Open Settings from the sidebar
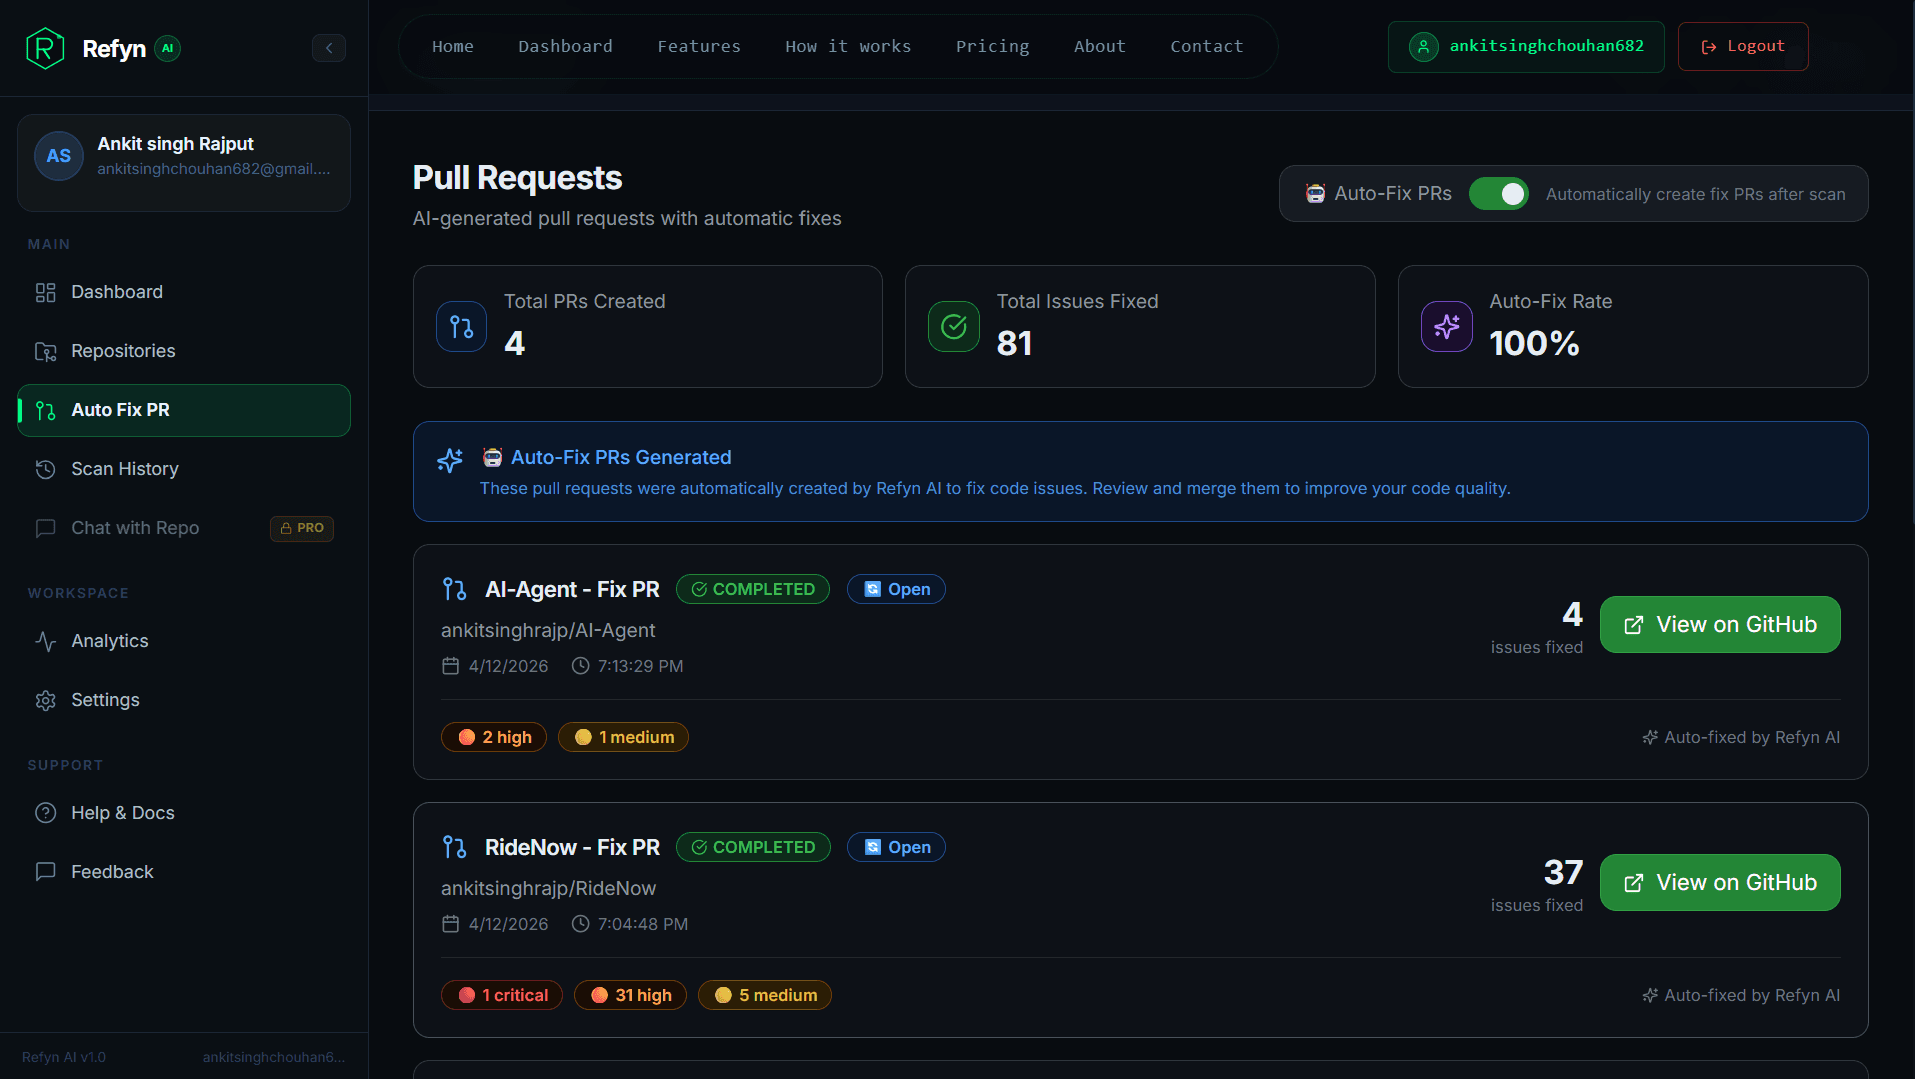 (x=105, y=700)
